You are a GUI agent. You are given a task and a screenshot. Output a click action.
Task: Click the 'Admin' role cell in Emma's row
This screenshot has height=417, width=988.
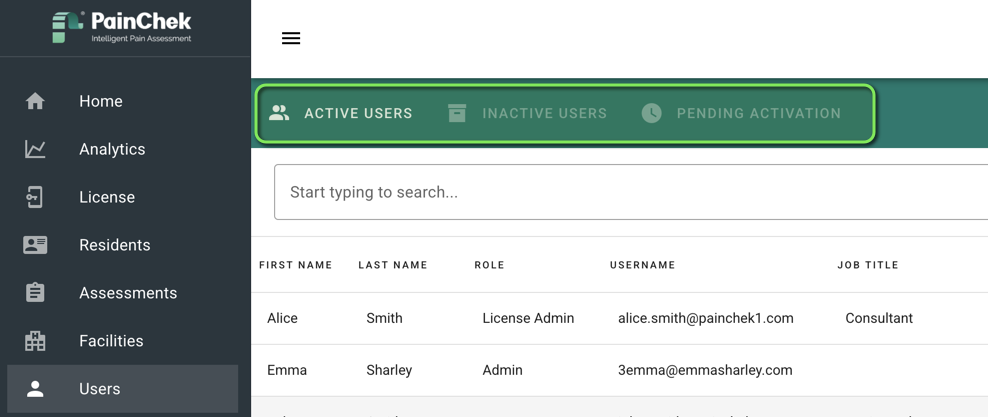tap(502, 370)
